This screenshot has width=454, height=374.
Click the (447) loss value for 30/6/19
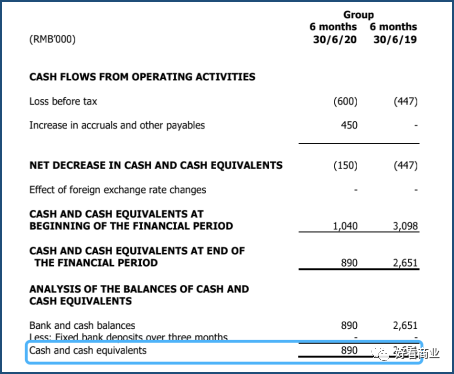click(406, 101)
